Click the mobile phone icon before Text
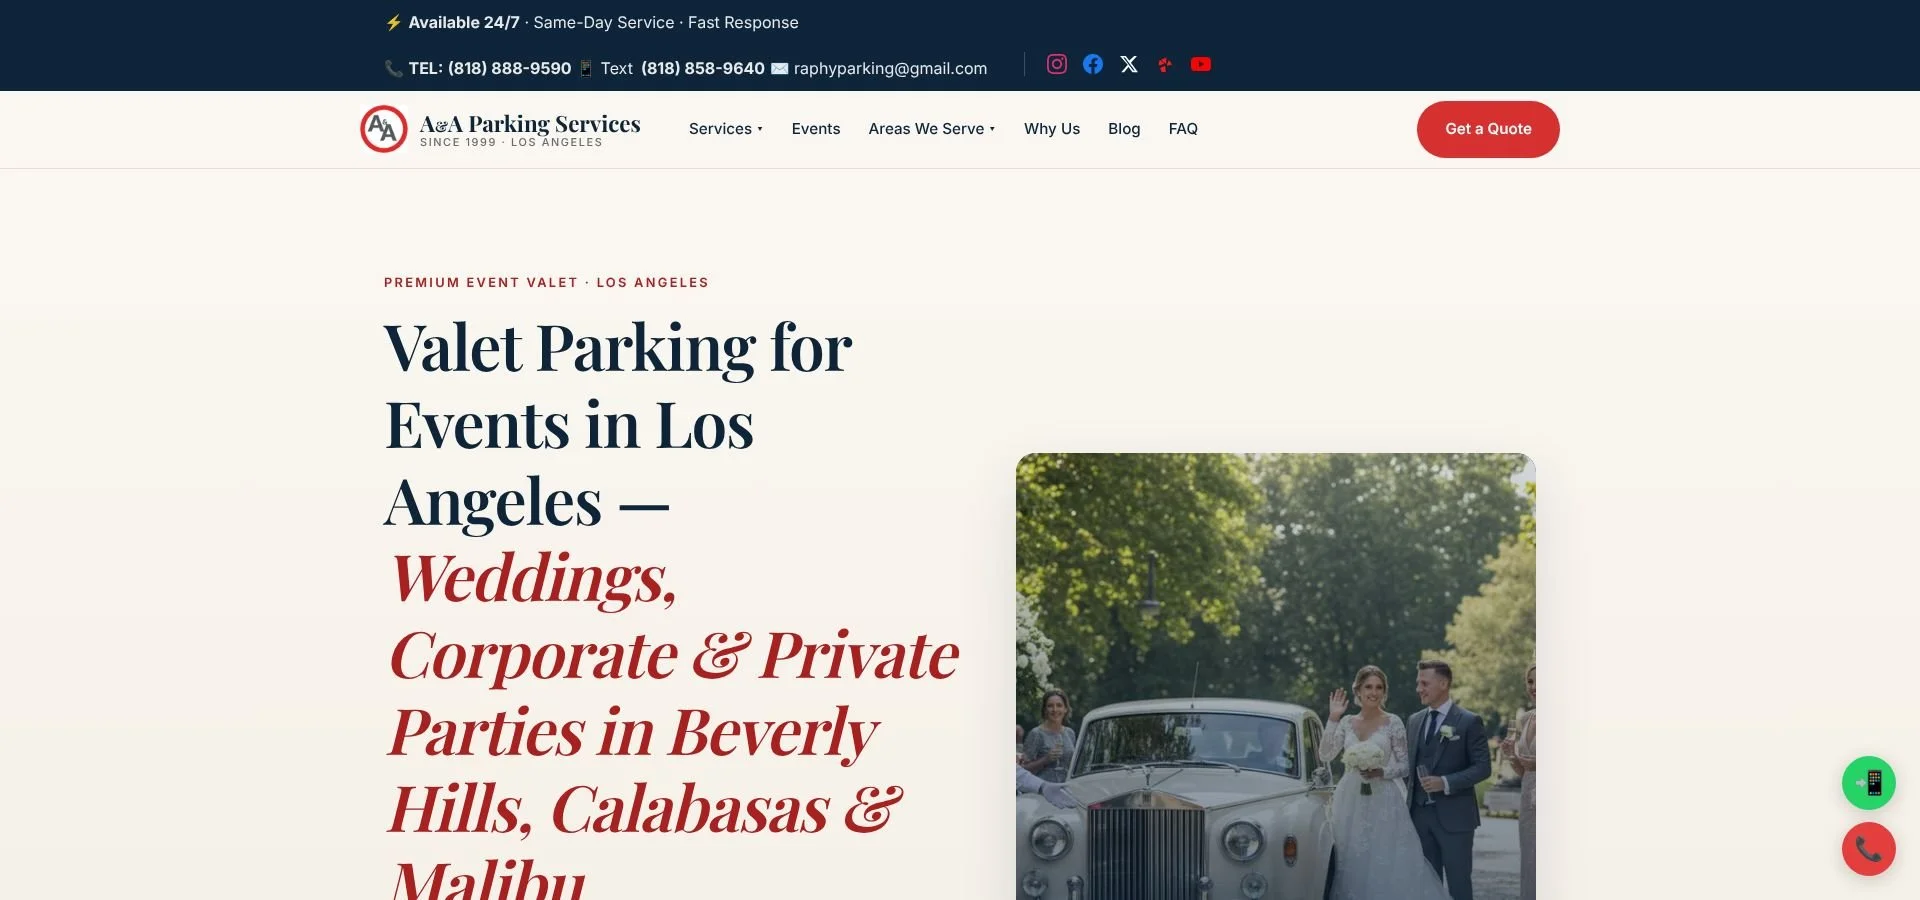 [586, 68]
